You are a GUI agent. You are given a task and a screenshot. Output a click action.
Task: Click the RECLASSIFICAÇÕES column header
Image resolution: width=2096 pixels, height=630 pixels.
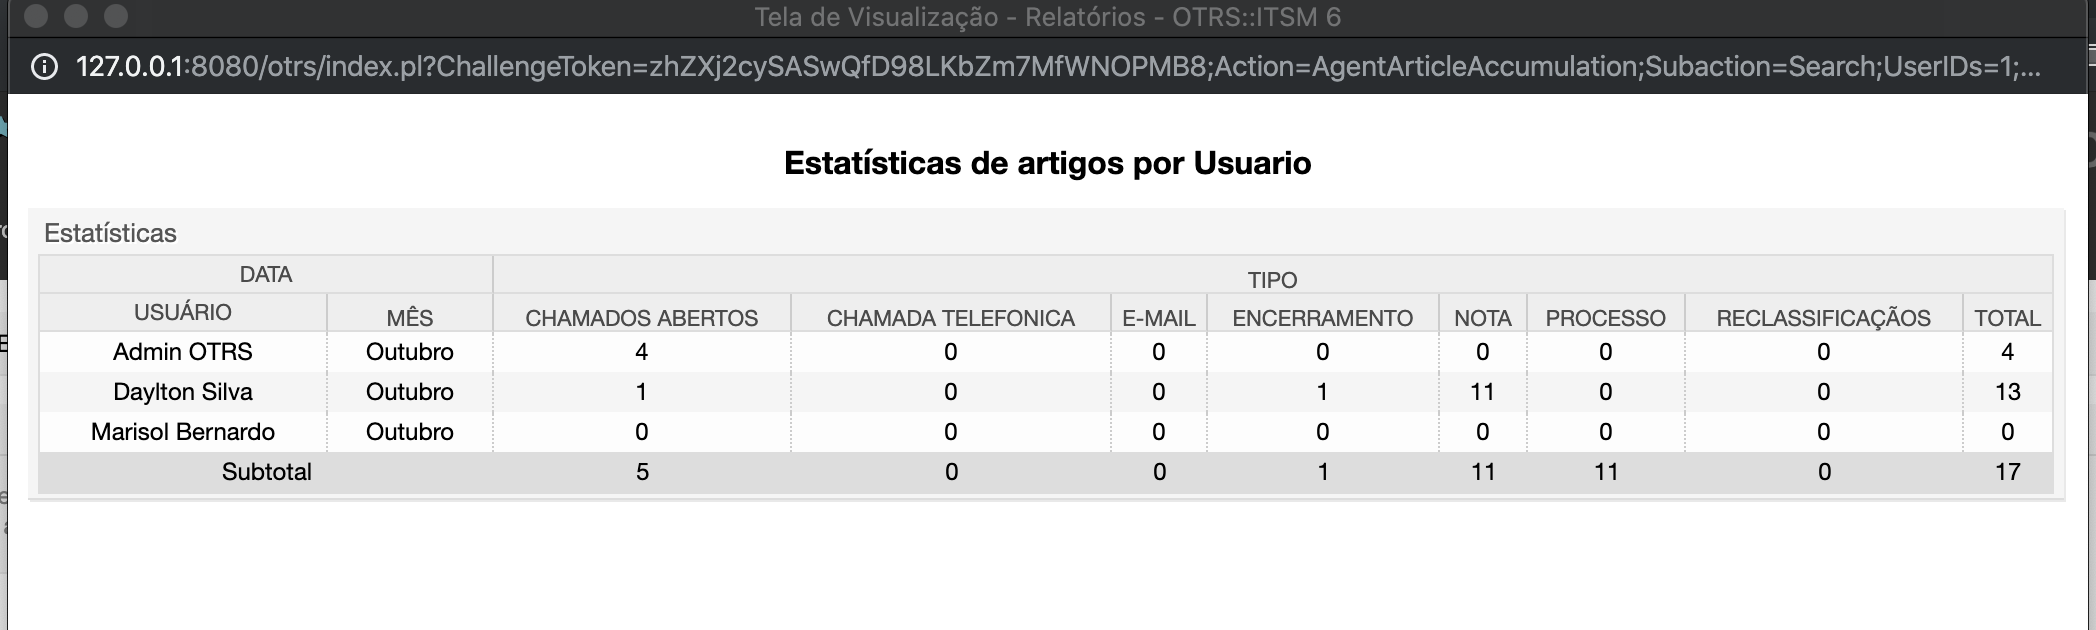tap(1823, 317)
